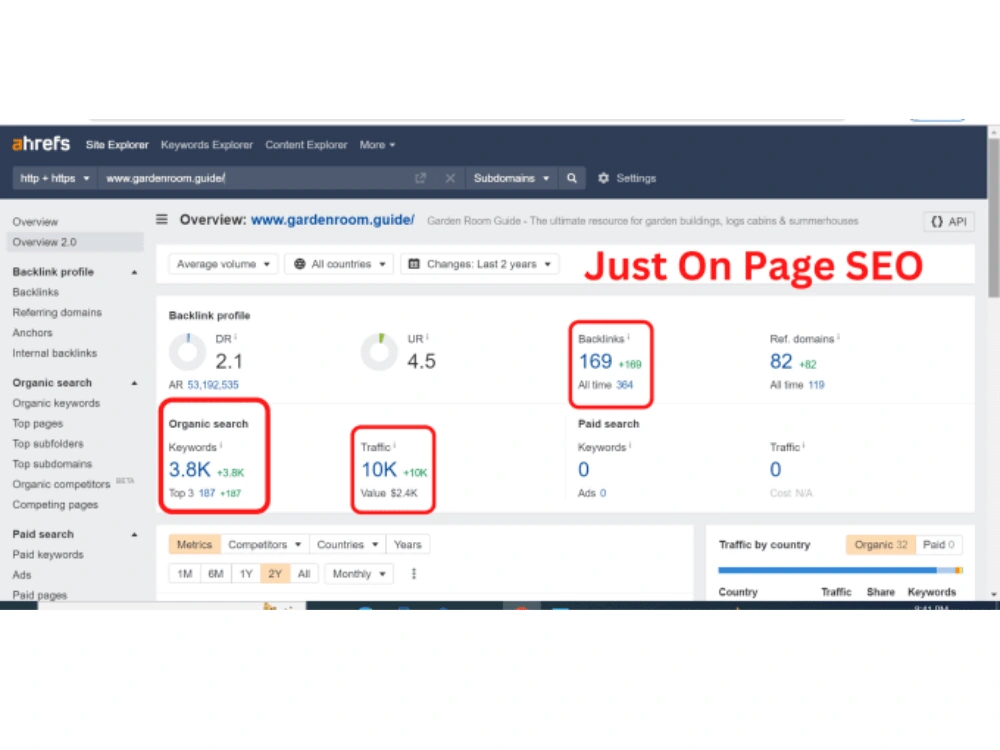Open www.gardenroom.guide/ overview link
This screenshot has height=750, width=1000.
[x=332, y=220]
